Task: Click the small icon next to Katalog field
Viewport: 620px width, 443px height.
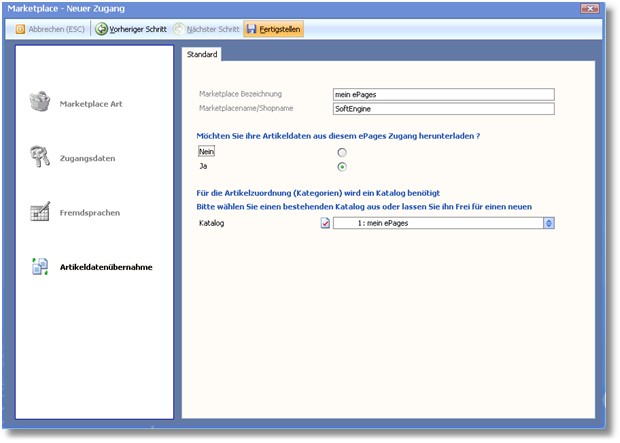Action: [325, 223]
